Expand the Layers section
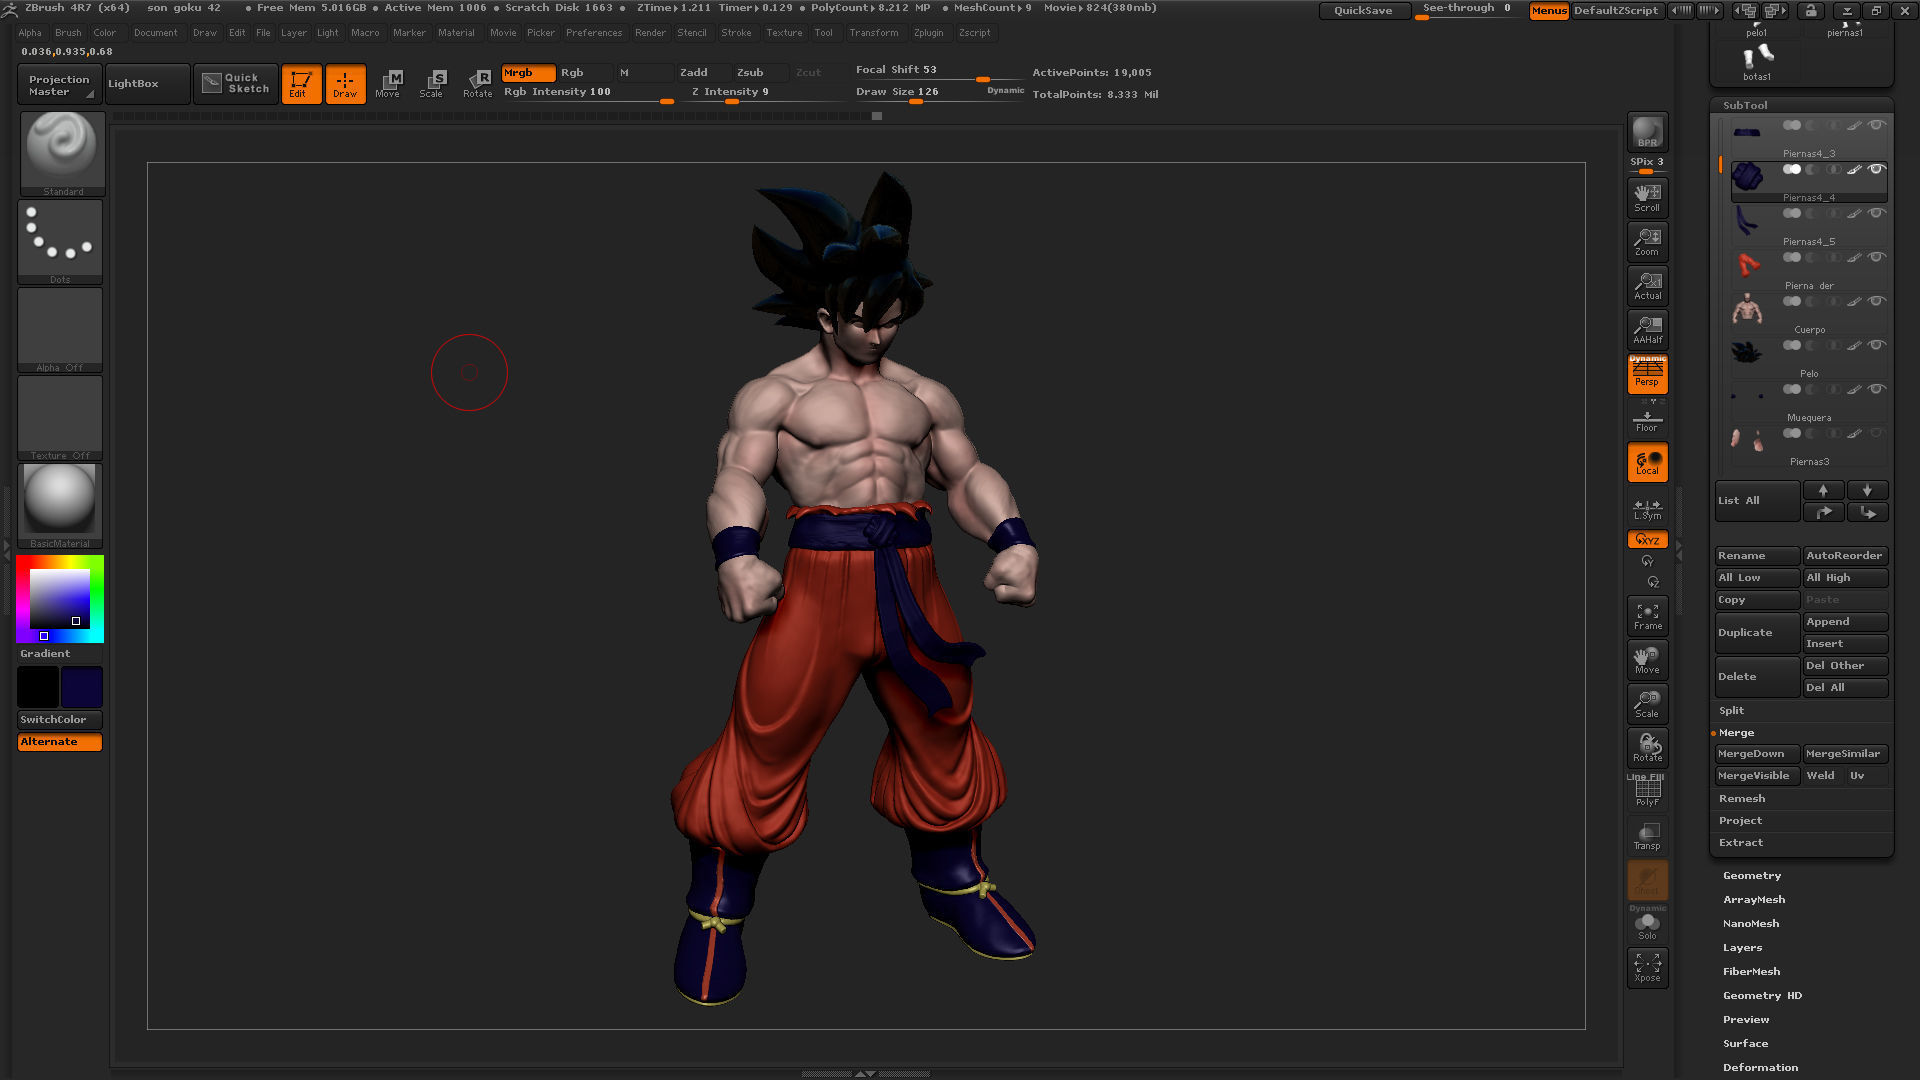 click(x=1743, y=948)
